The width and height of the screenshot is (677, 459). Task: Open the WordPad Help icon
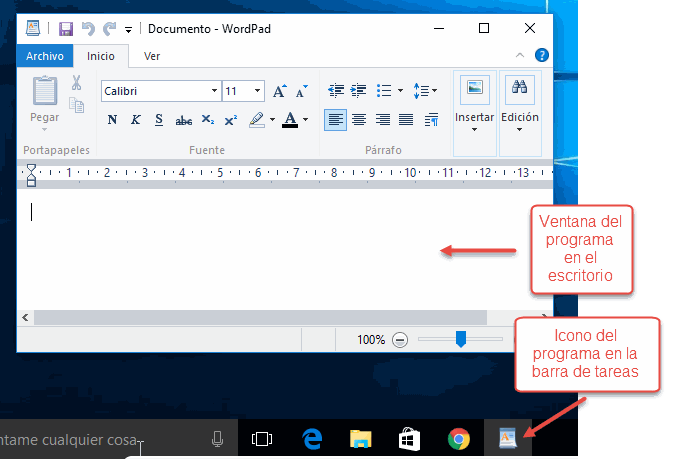click(x=542, y=56)
